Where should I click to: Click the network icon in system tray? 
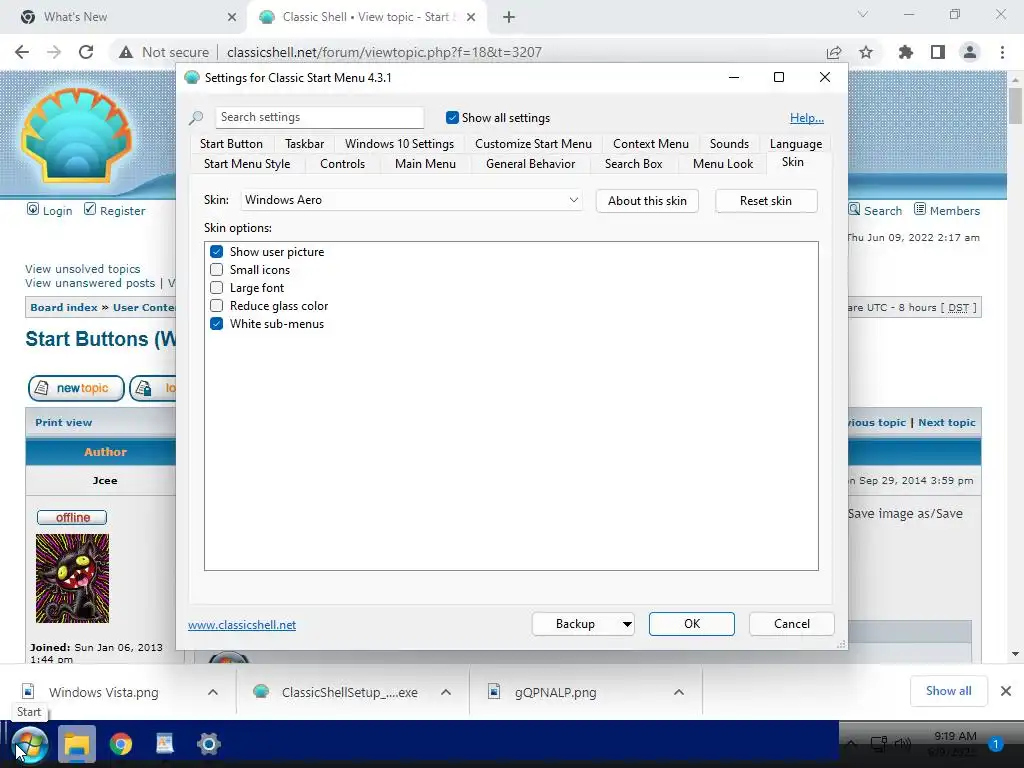point(879,744)
